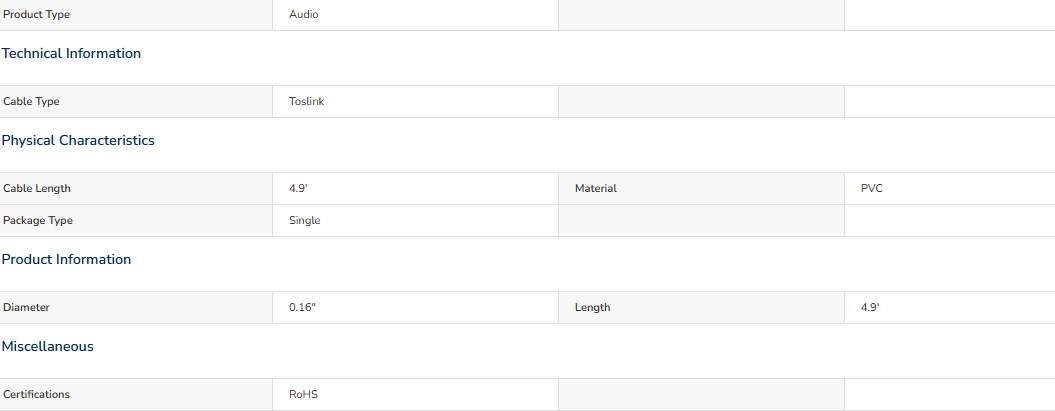The image size is (1055, 411).
Task: Select the Technical Information section heading
Action: [71, 53]
